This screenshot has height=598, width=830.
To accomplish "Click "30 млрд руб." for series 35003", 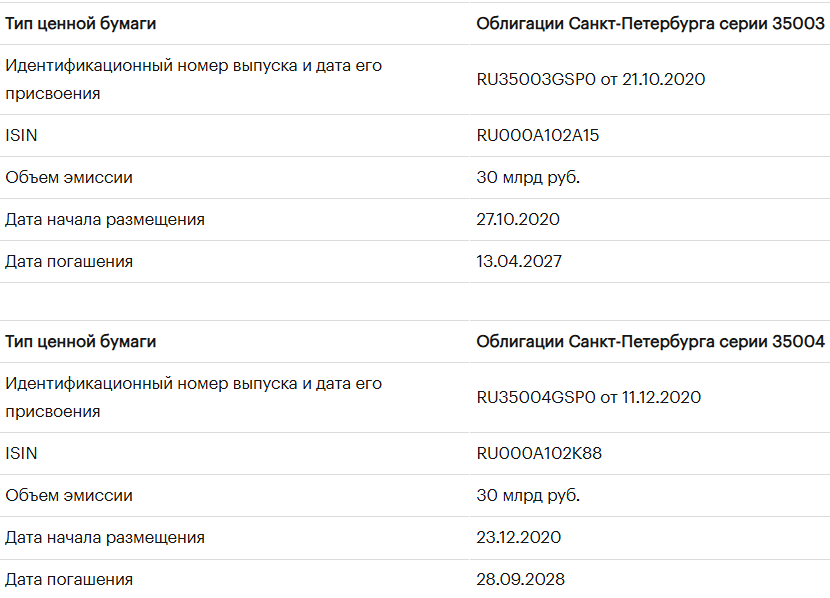I will (x=528, y=177).
